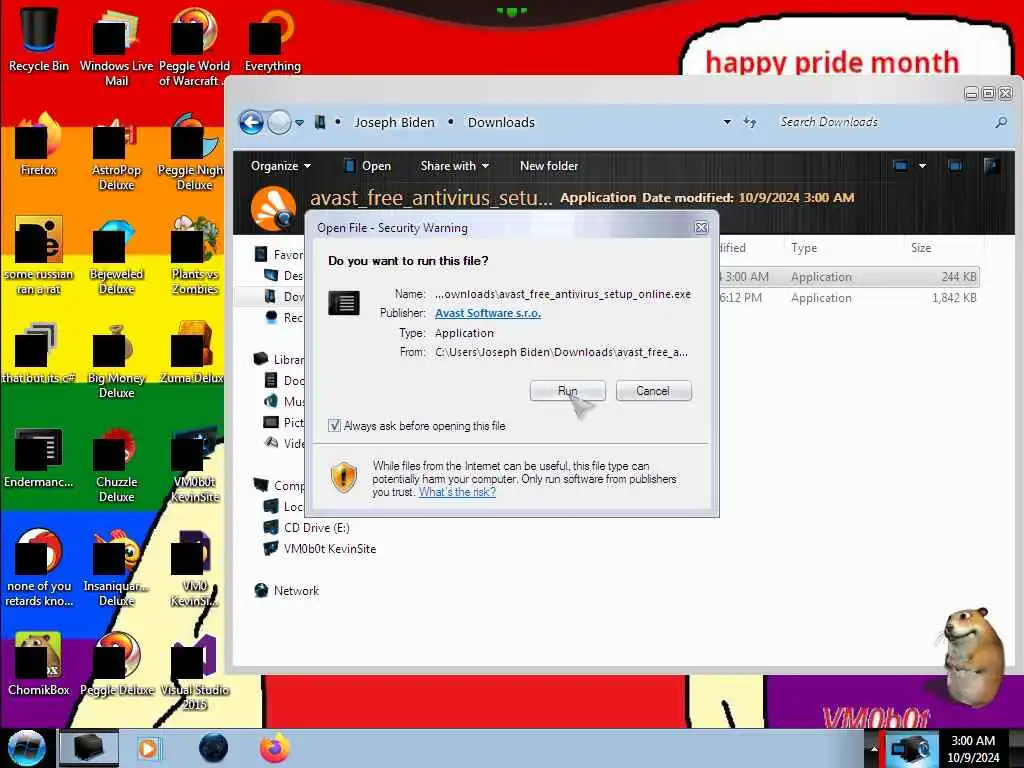Image resolution: width=1024 pixels, height=768 pixels.
Task: Open the Organize dropdown menu
Action: coord(281,166)
